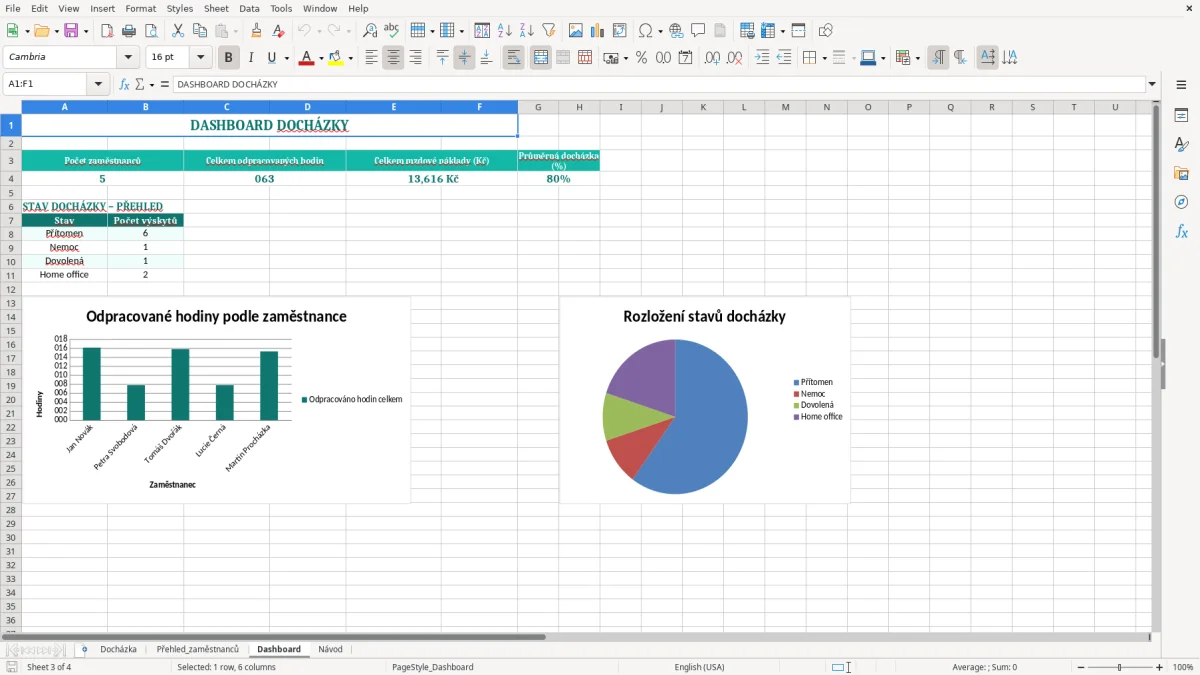Click 100% zoom level in status bar
The width and height of the screenshot is (1200, 675).
click(x=1183, y=667)
